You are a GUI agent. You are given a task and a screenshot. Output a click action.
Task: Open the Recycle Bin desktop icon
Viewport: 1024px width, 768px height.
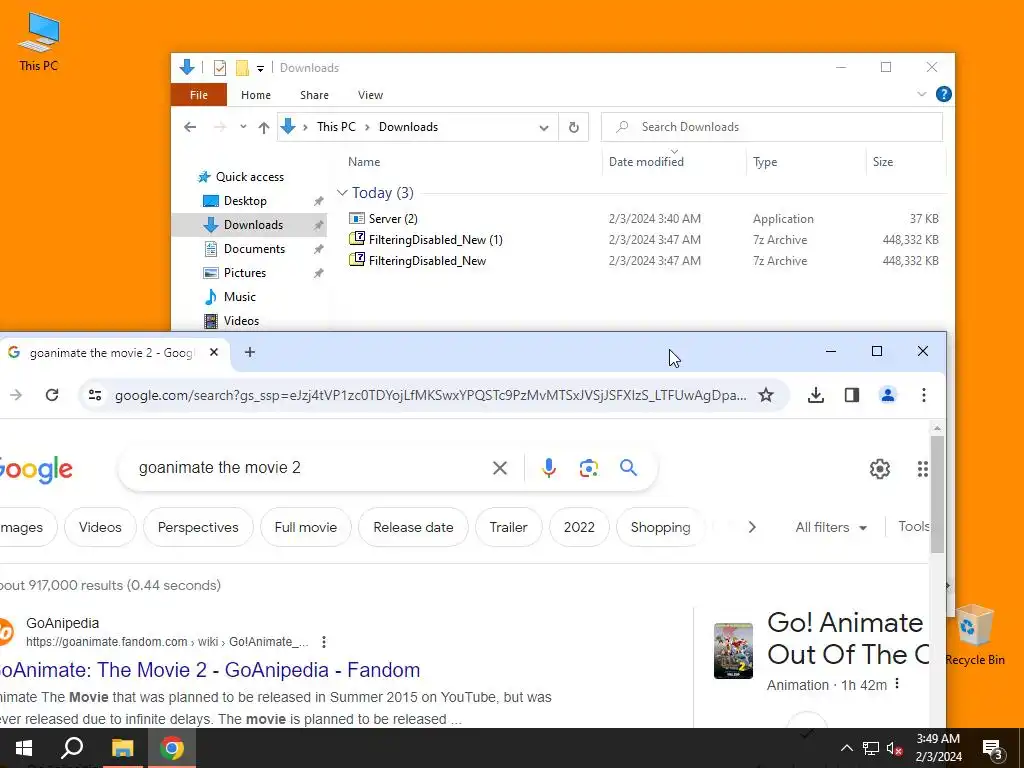point(974,635)
